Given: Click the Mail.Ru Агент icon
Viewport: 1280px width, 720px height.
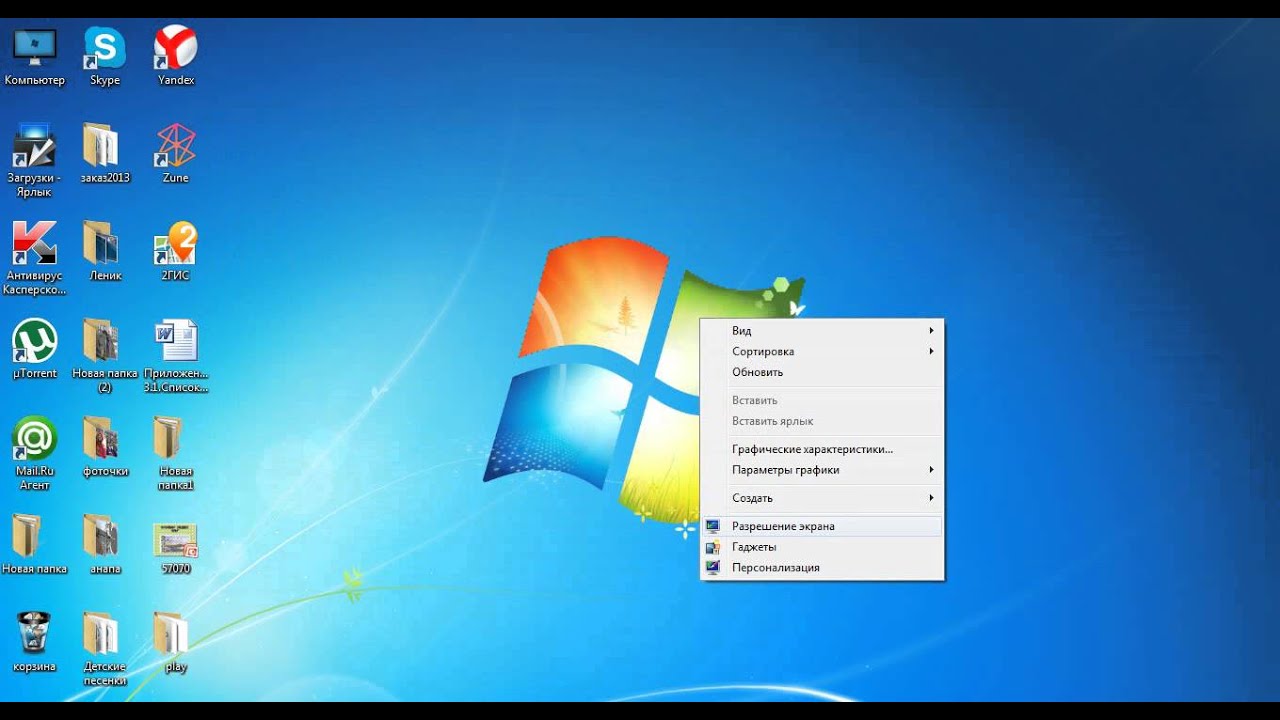Looking at the screenshot, I should (x=35, y=454).
